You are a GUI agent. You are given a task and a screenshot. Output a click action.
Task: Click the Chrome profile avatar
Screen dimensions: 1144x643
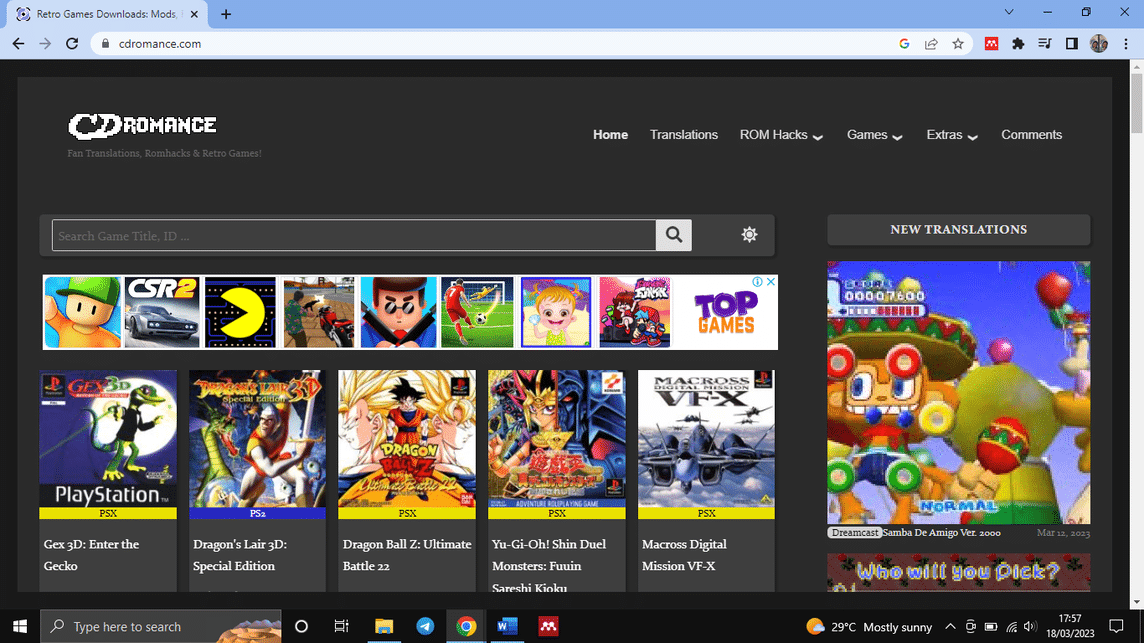point(1099,44)
